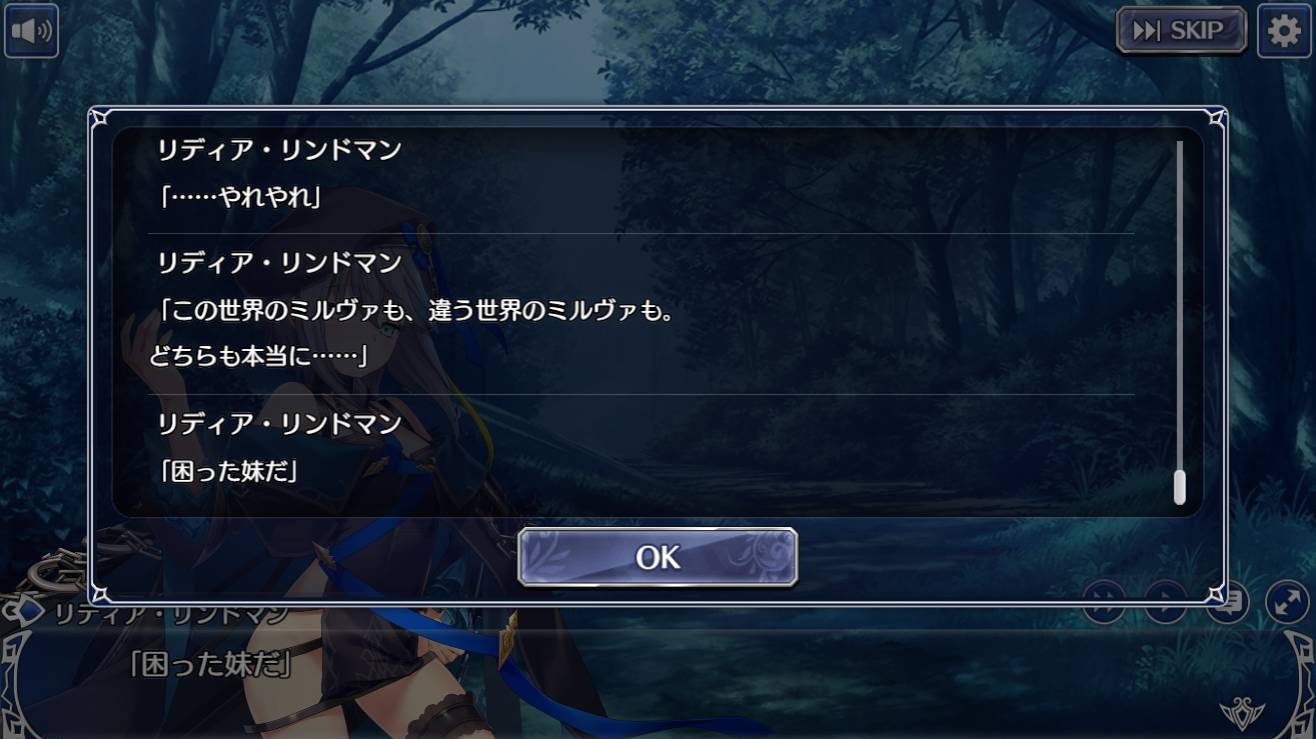Mute the sound with the speaker icon
Screen dimensions: 1316x739
click(31, 30)
